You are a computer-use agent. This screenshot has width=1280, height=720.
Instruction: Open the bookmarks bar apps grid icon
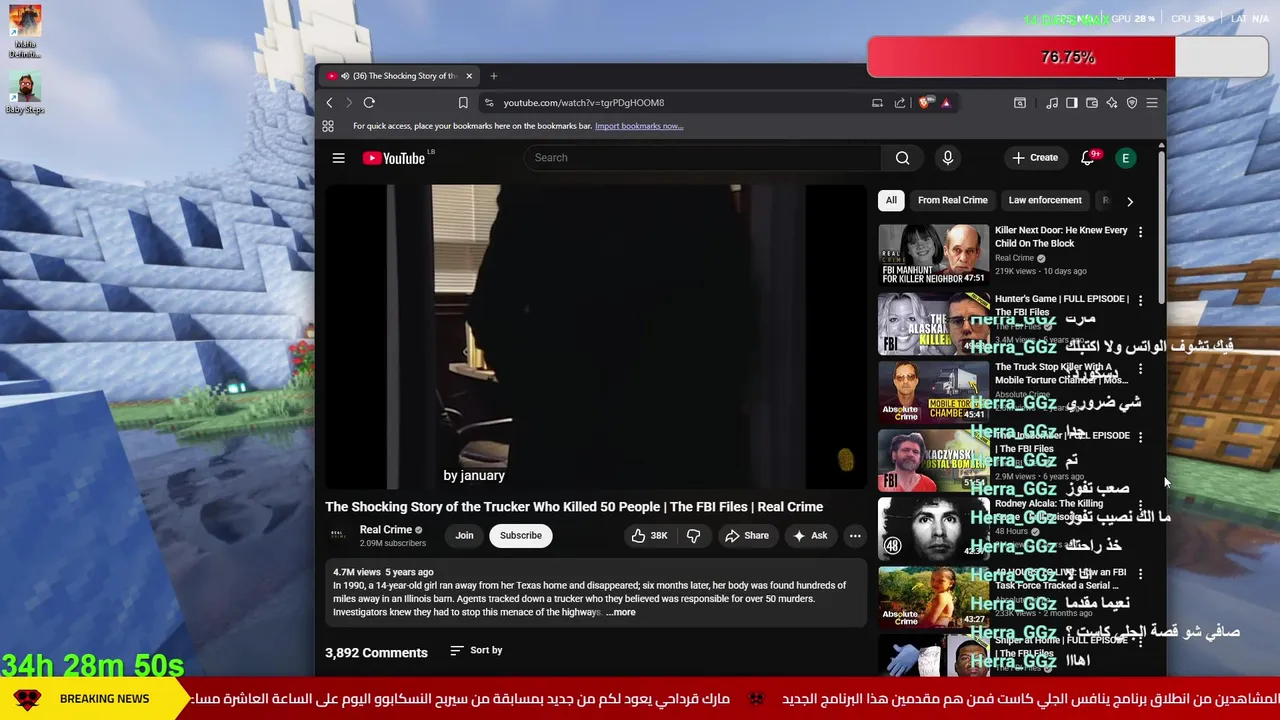point(328,126)
